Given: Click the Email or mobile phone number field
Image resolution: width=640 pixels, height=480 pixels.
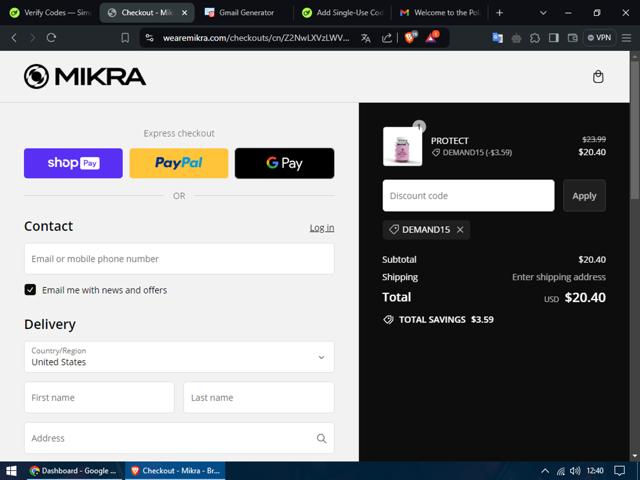Looking at the screenshot, I should (179, 259).
